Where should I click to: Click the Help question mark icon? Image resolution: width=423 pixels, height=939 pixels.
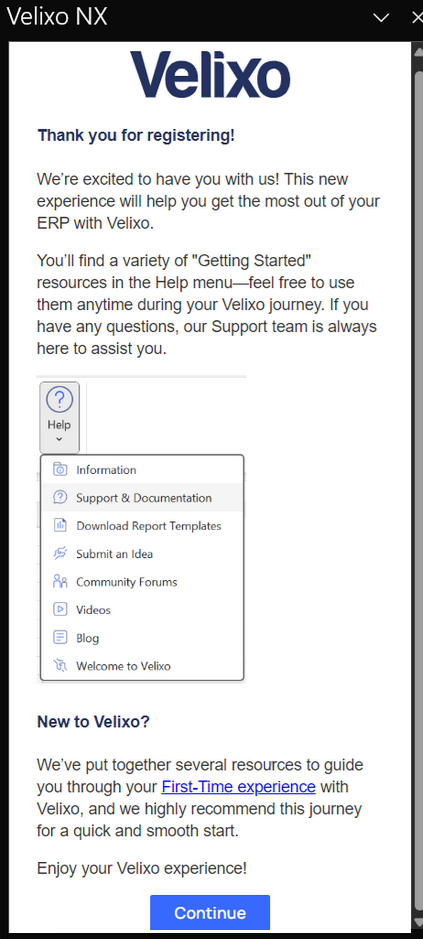click(x=59, y=400)
